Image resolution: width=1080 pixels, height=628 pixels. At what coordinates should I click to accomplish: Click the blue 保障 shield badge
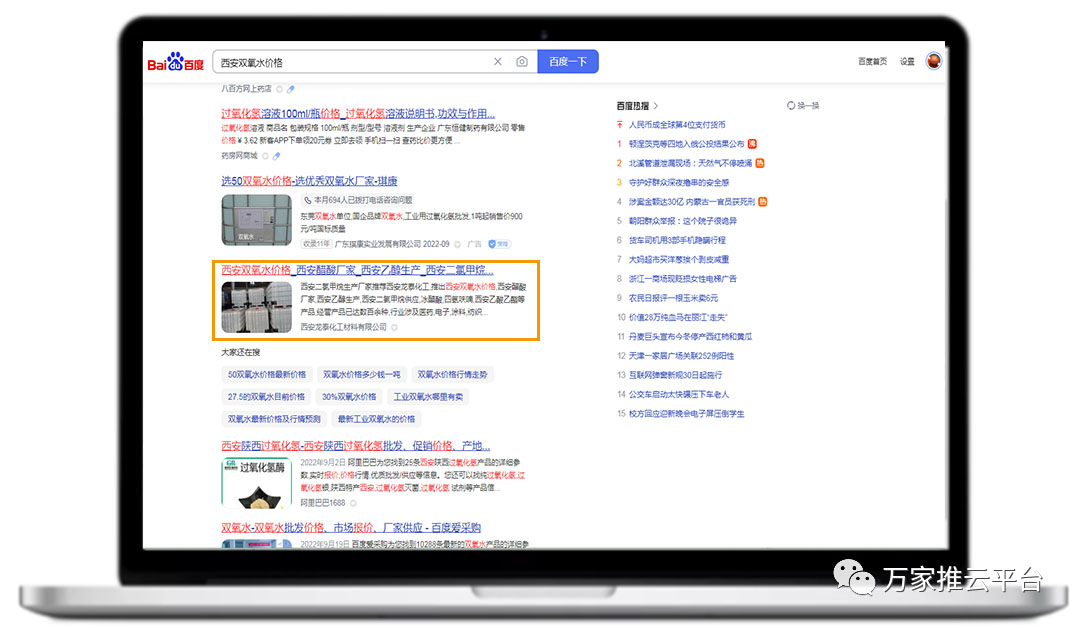coord(503,243)
